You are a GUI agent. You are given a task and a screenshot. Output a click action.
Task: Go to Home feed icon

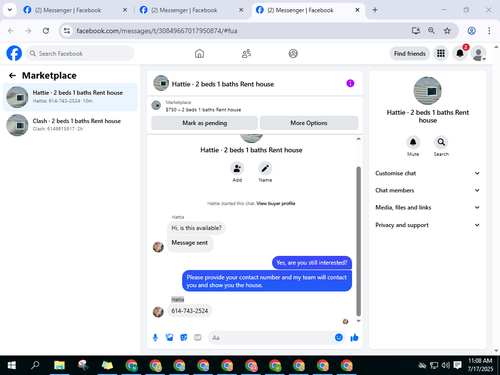199,53
